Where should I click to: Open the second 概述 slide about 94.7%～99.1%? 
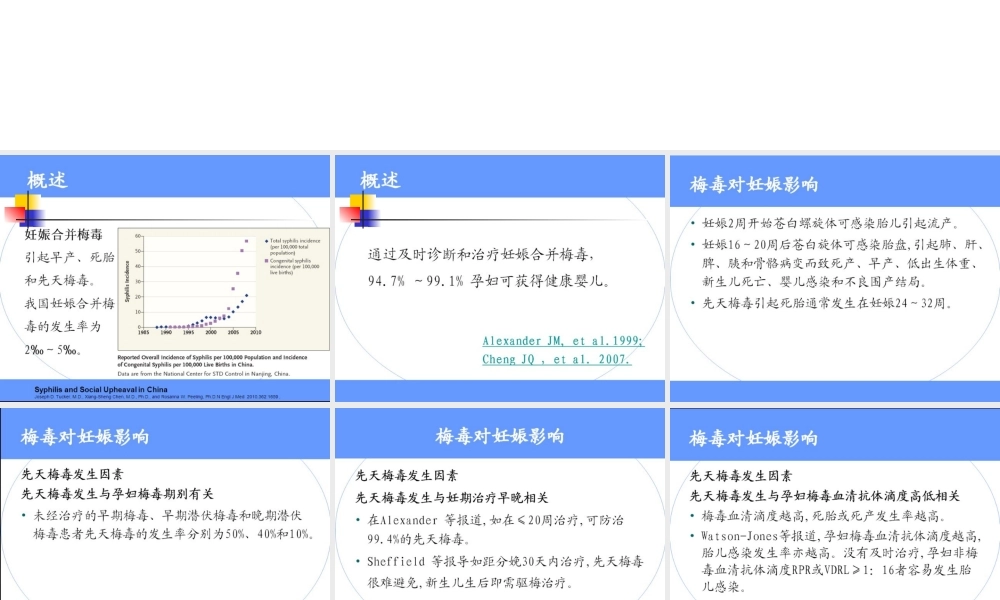tap(499, 278)
